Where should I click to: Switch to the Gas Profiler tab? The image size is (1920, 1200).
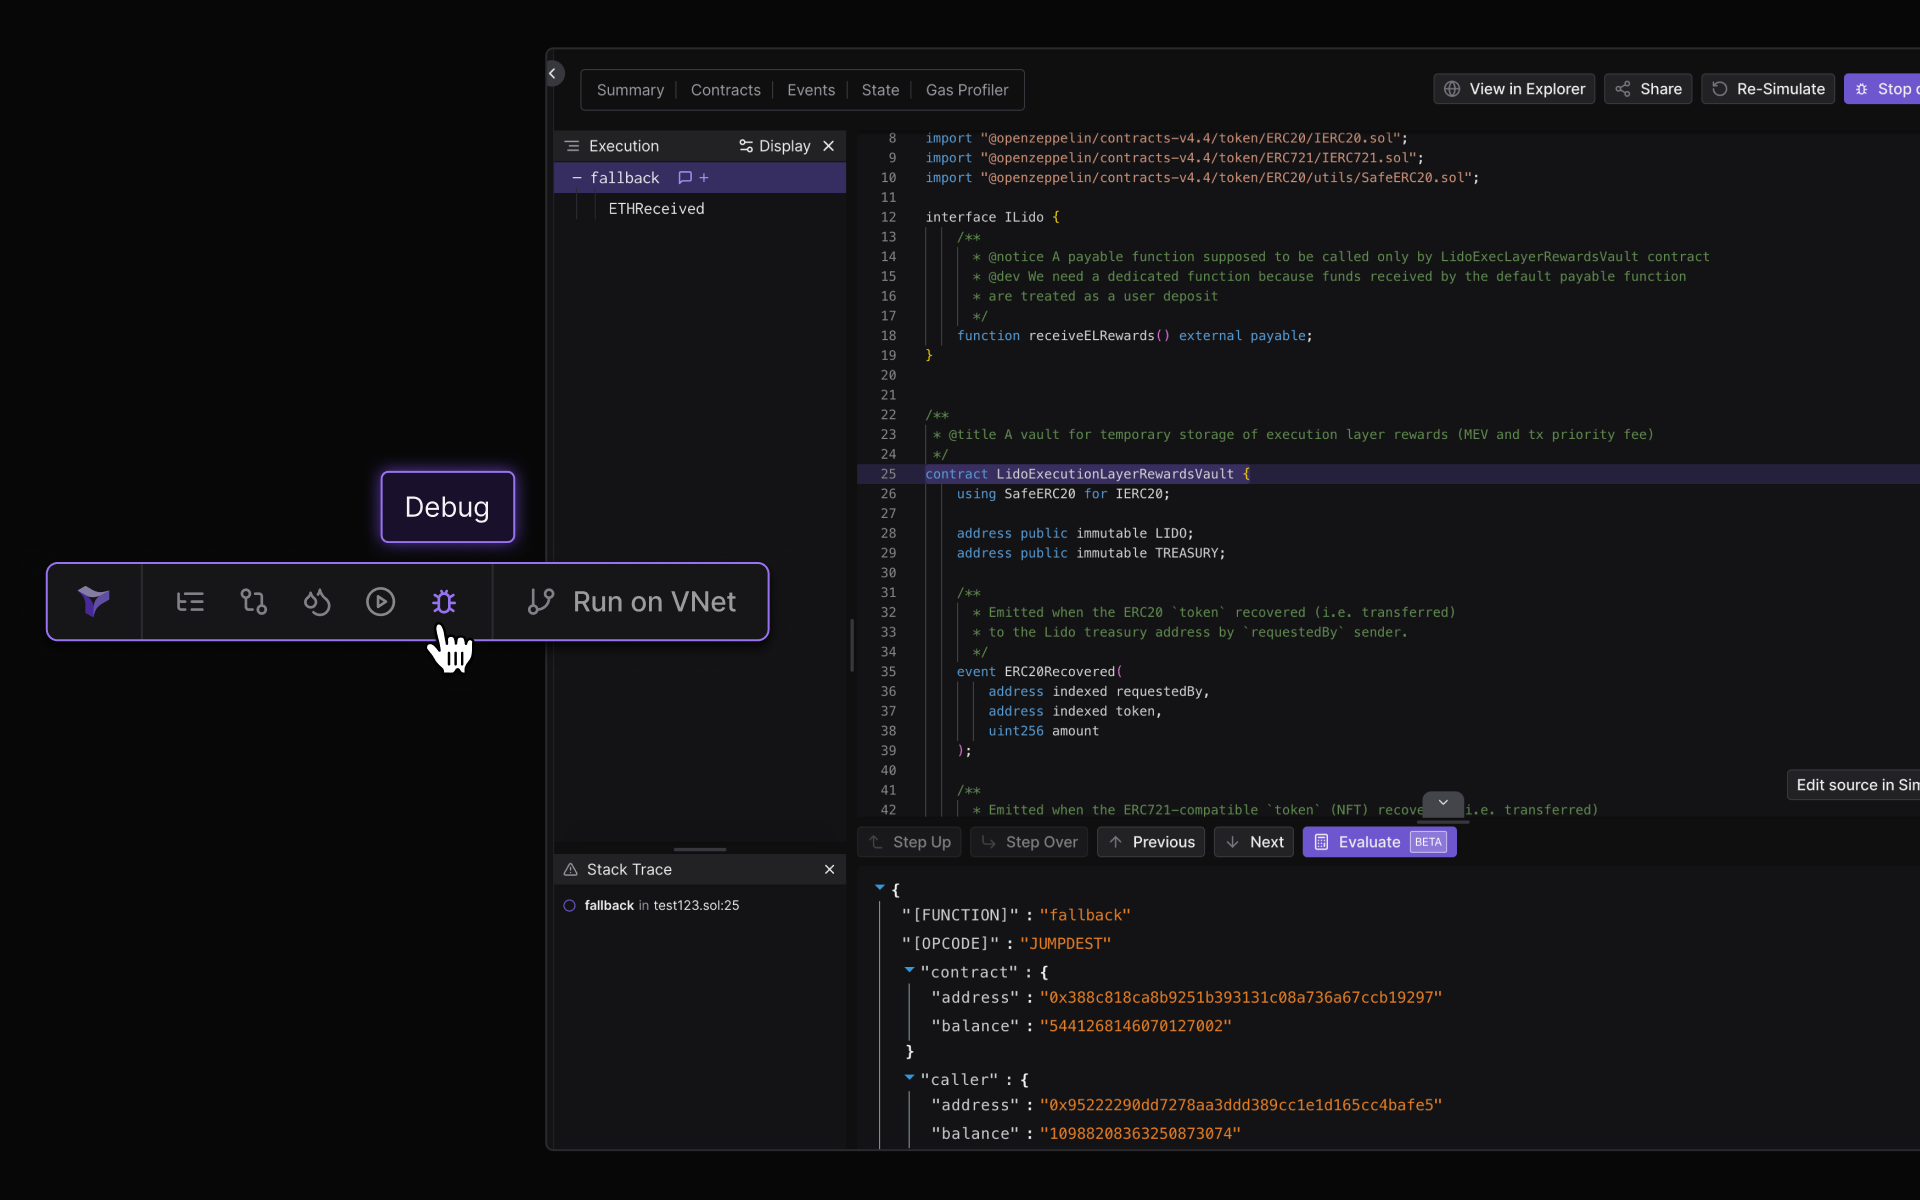point(967,90)
